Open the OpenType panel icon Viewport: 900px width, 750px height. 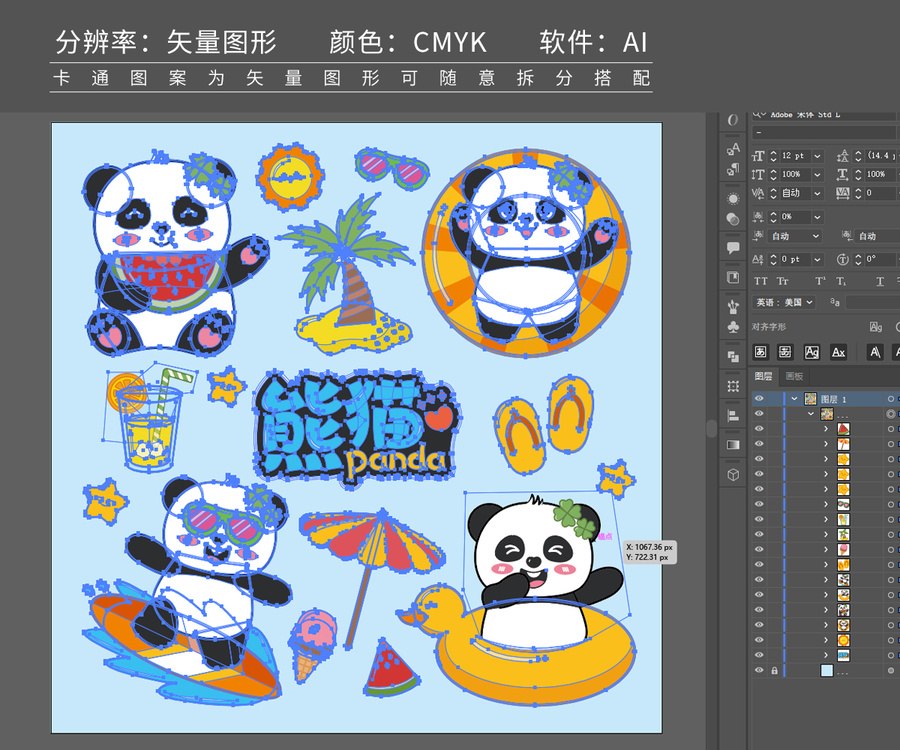(x=733, y=120)
